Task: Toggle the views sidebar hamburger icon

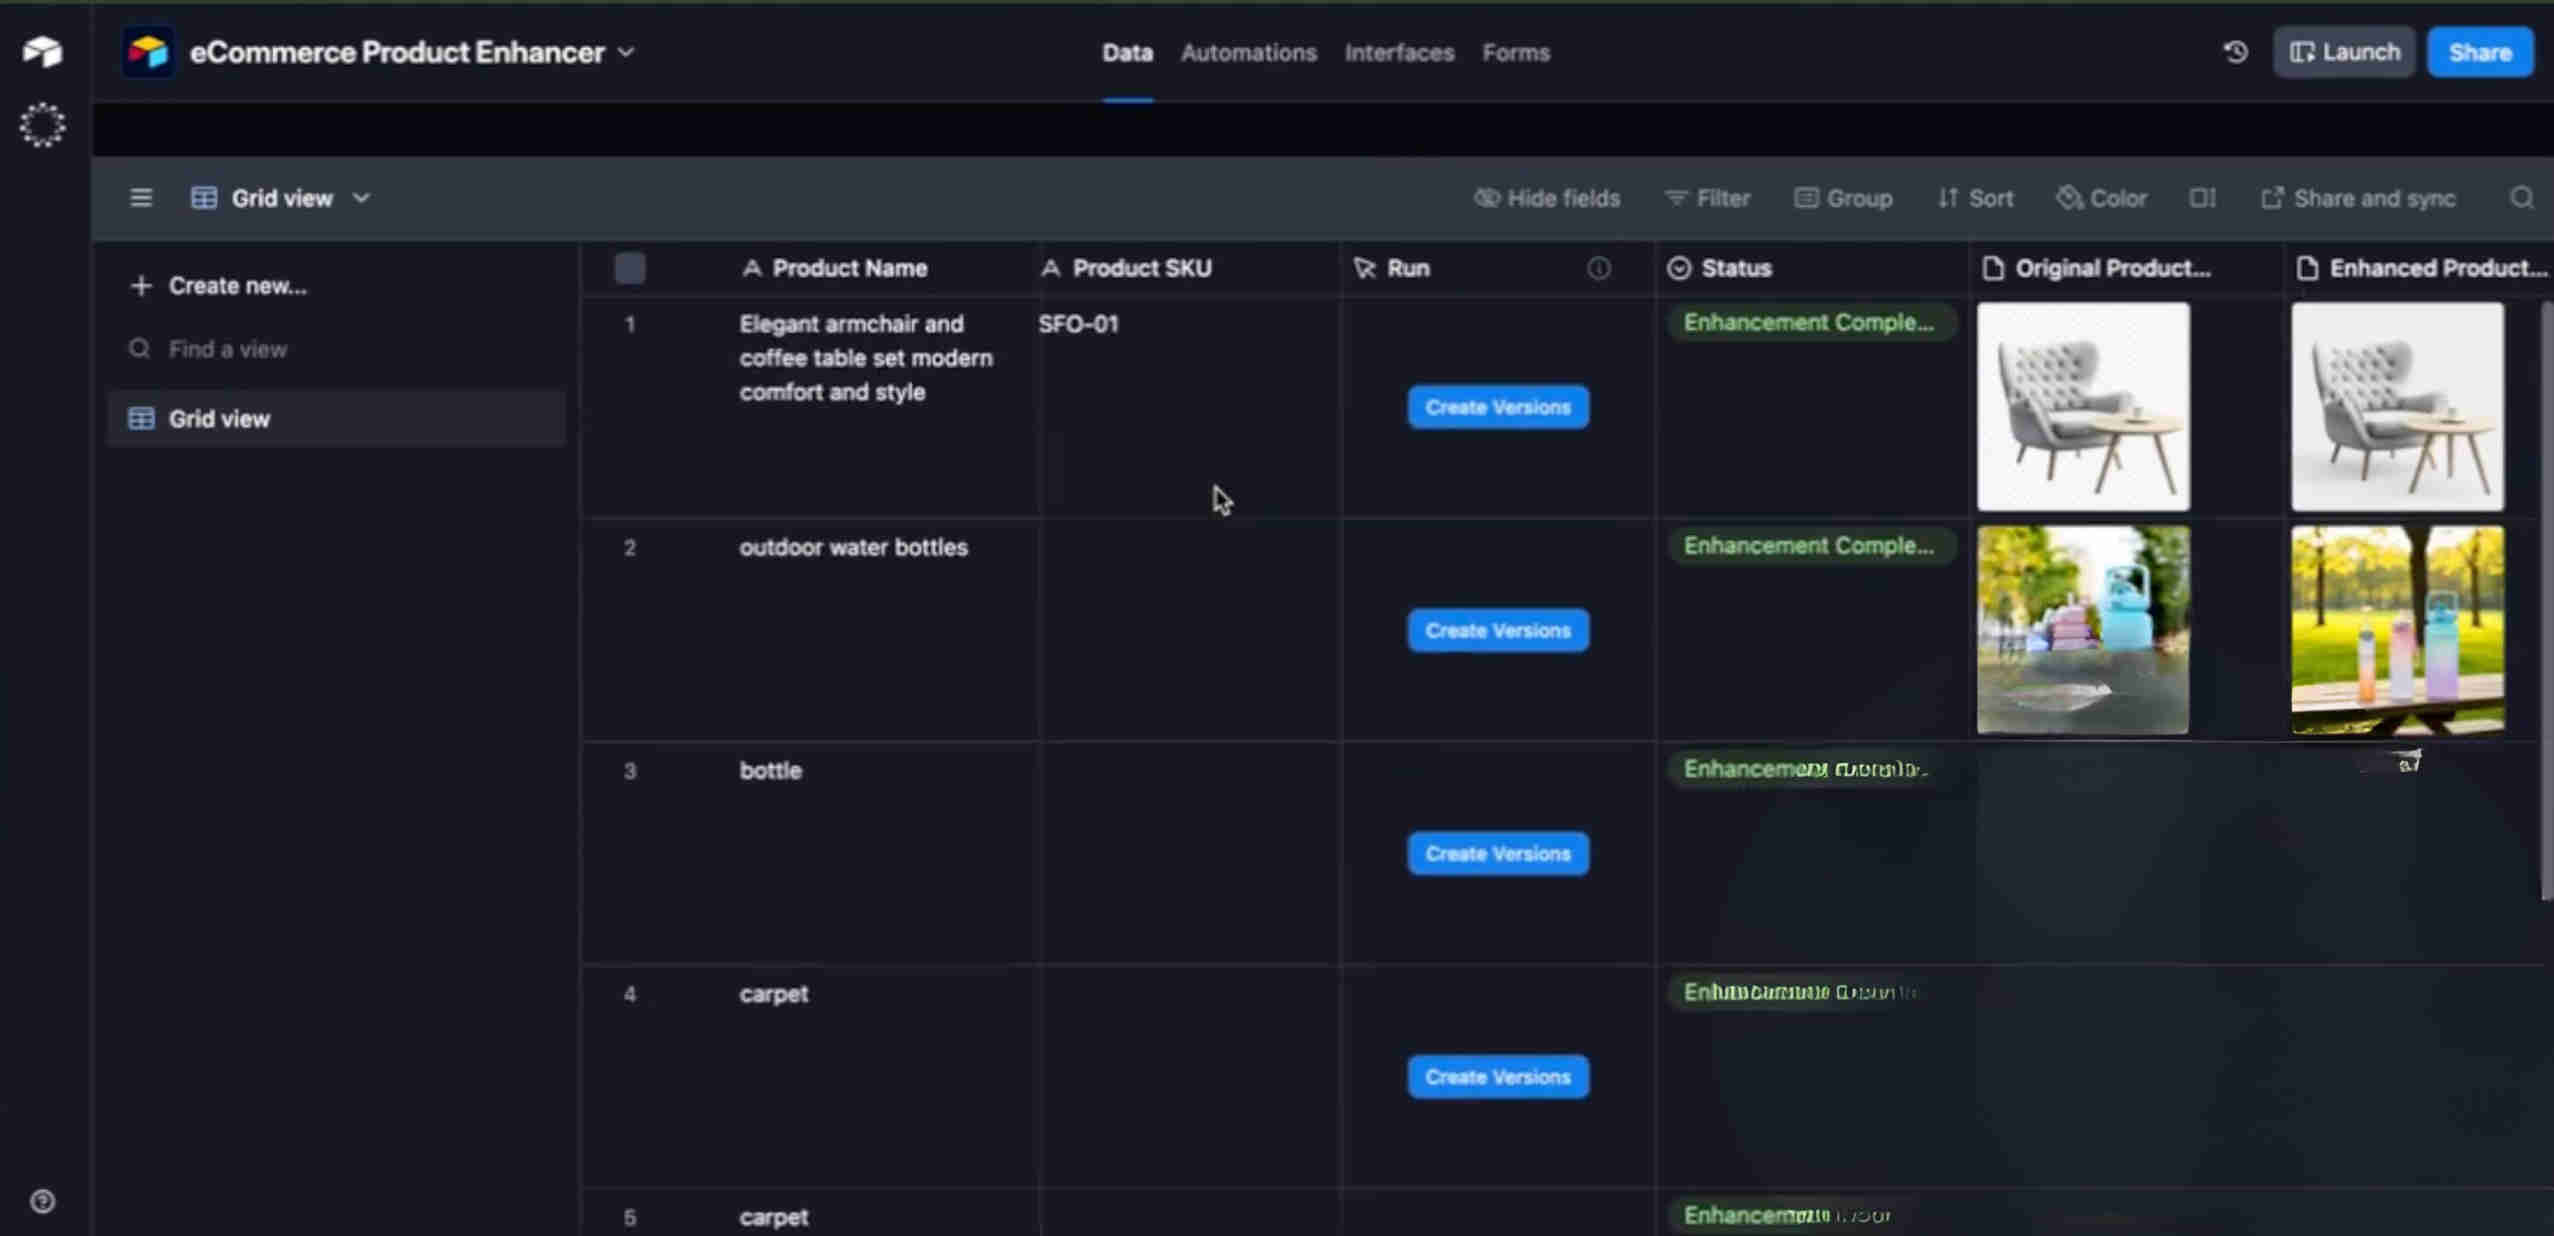Action: 141,198
